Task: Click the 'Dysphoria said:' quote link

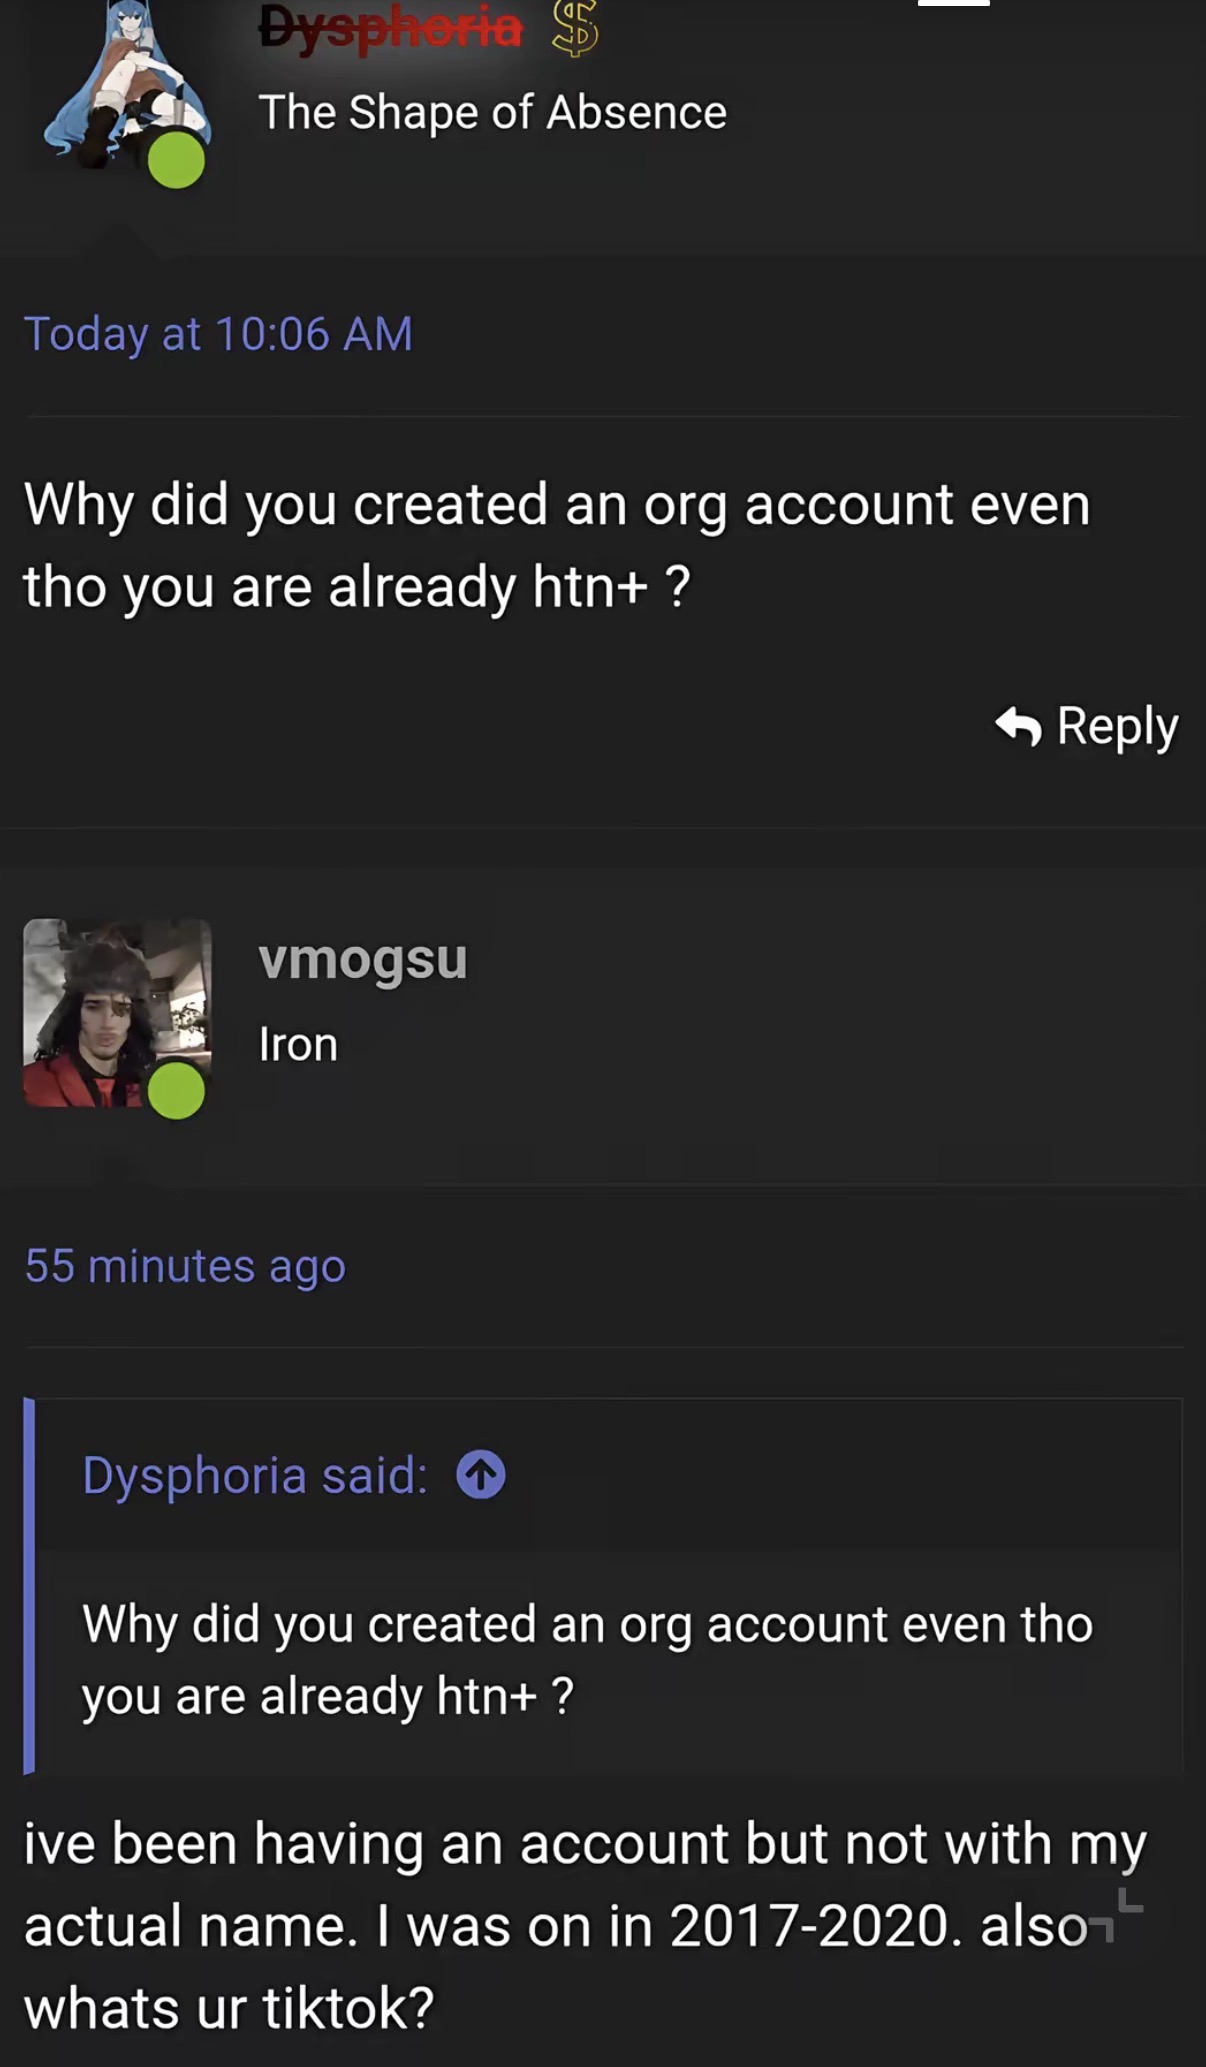Action: [255, 1475]
